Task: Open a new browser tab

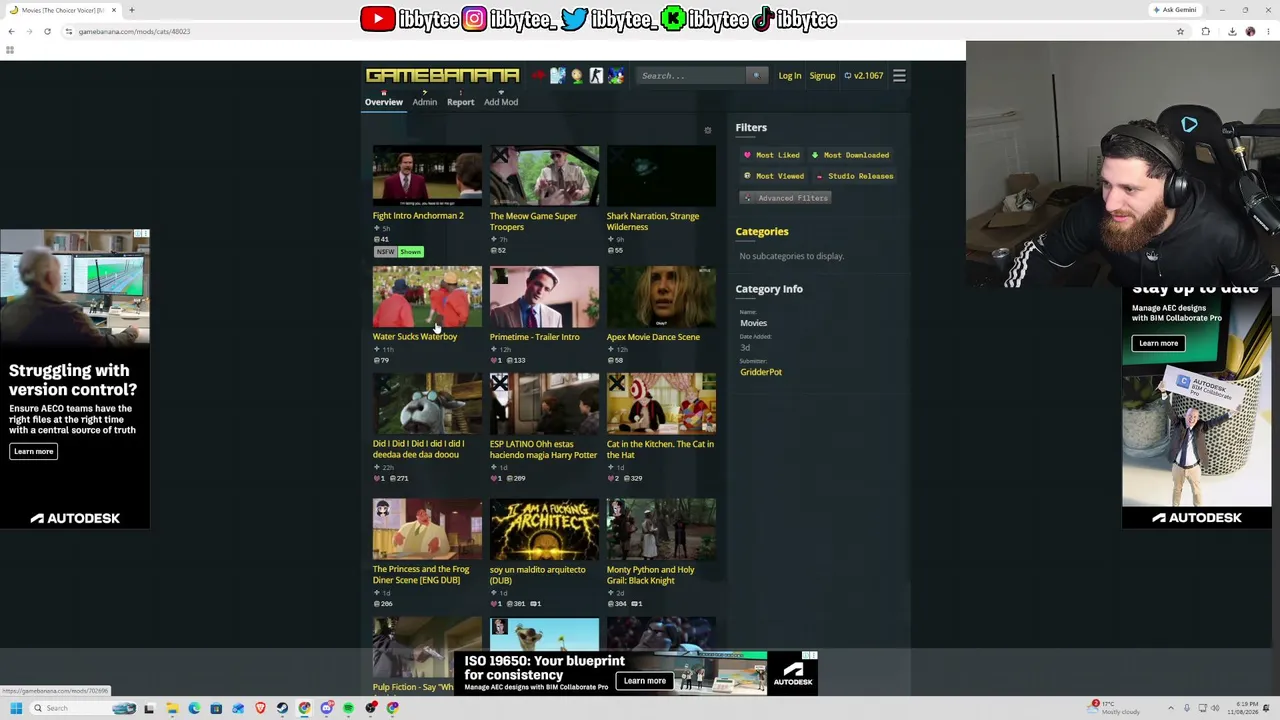Action: (131, 10)
